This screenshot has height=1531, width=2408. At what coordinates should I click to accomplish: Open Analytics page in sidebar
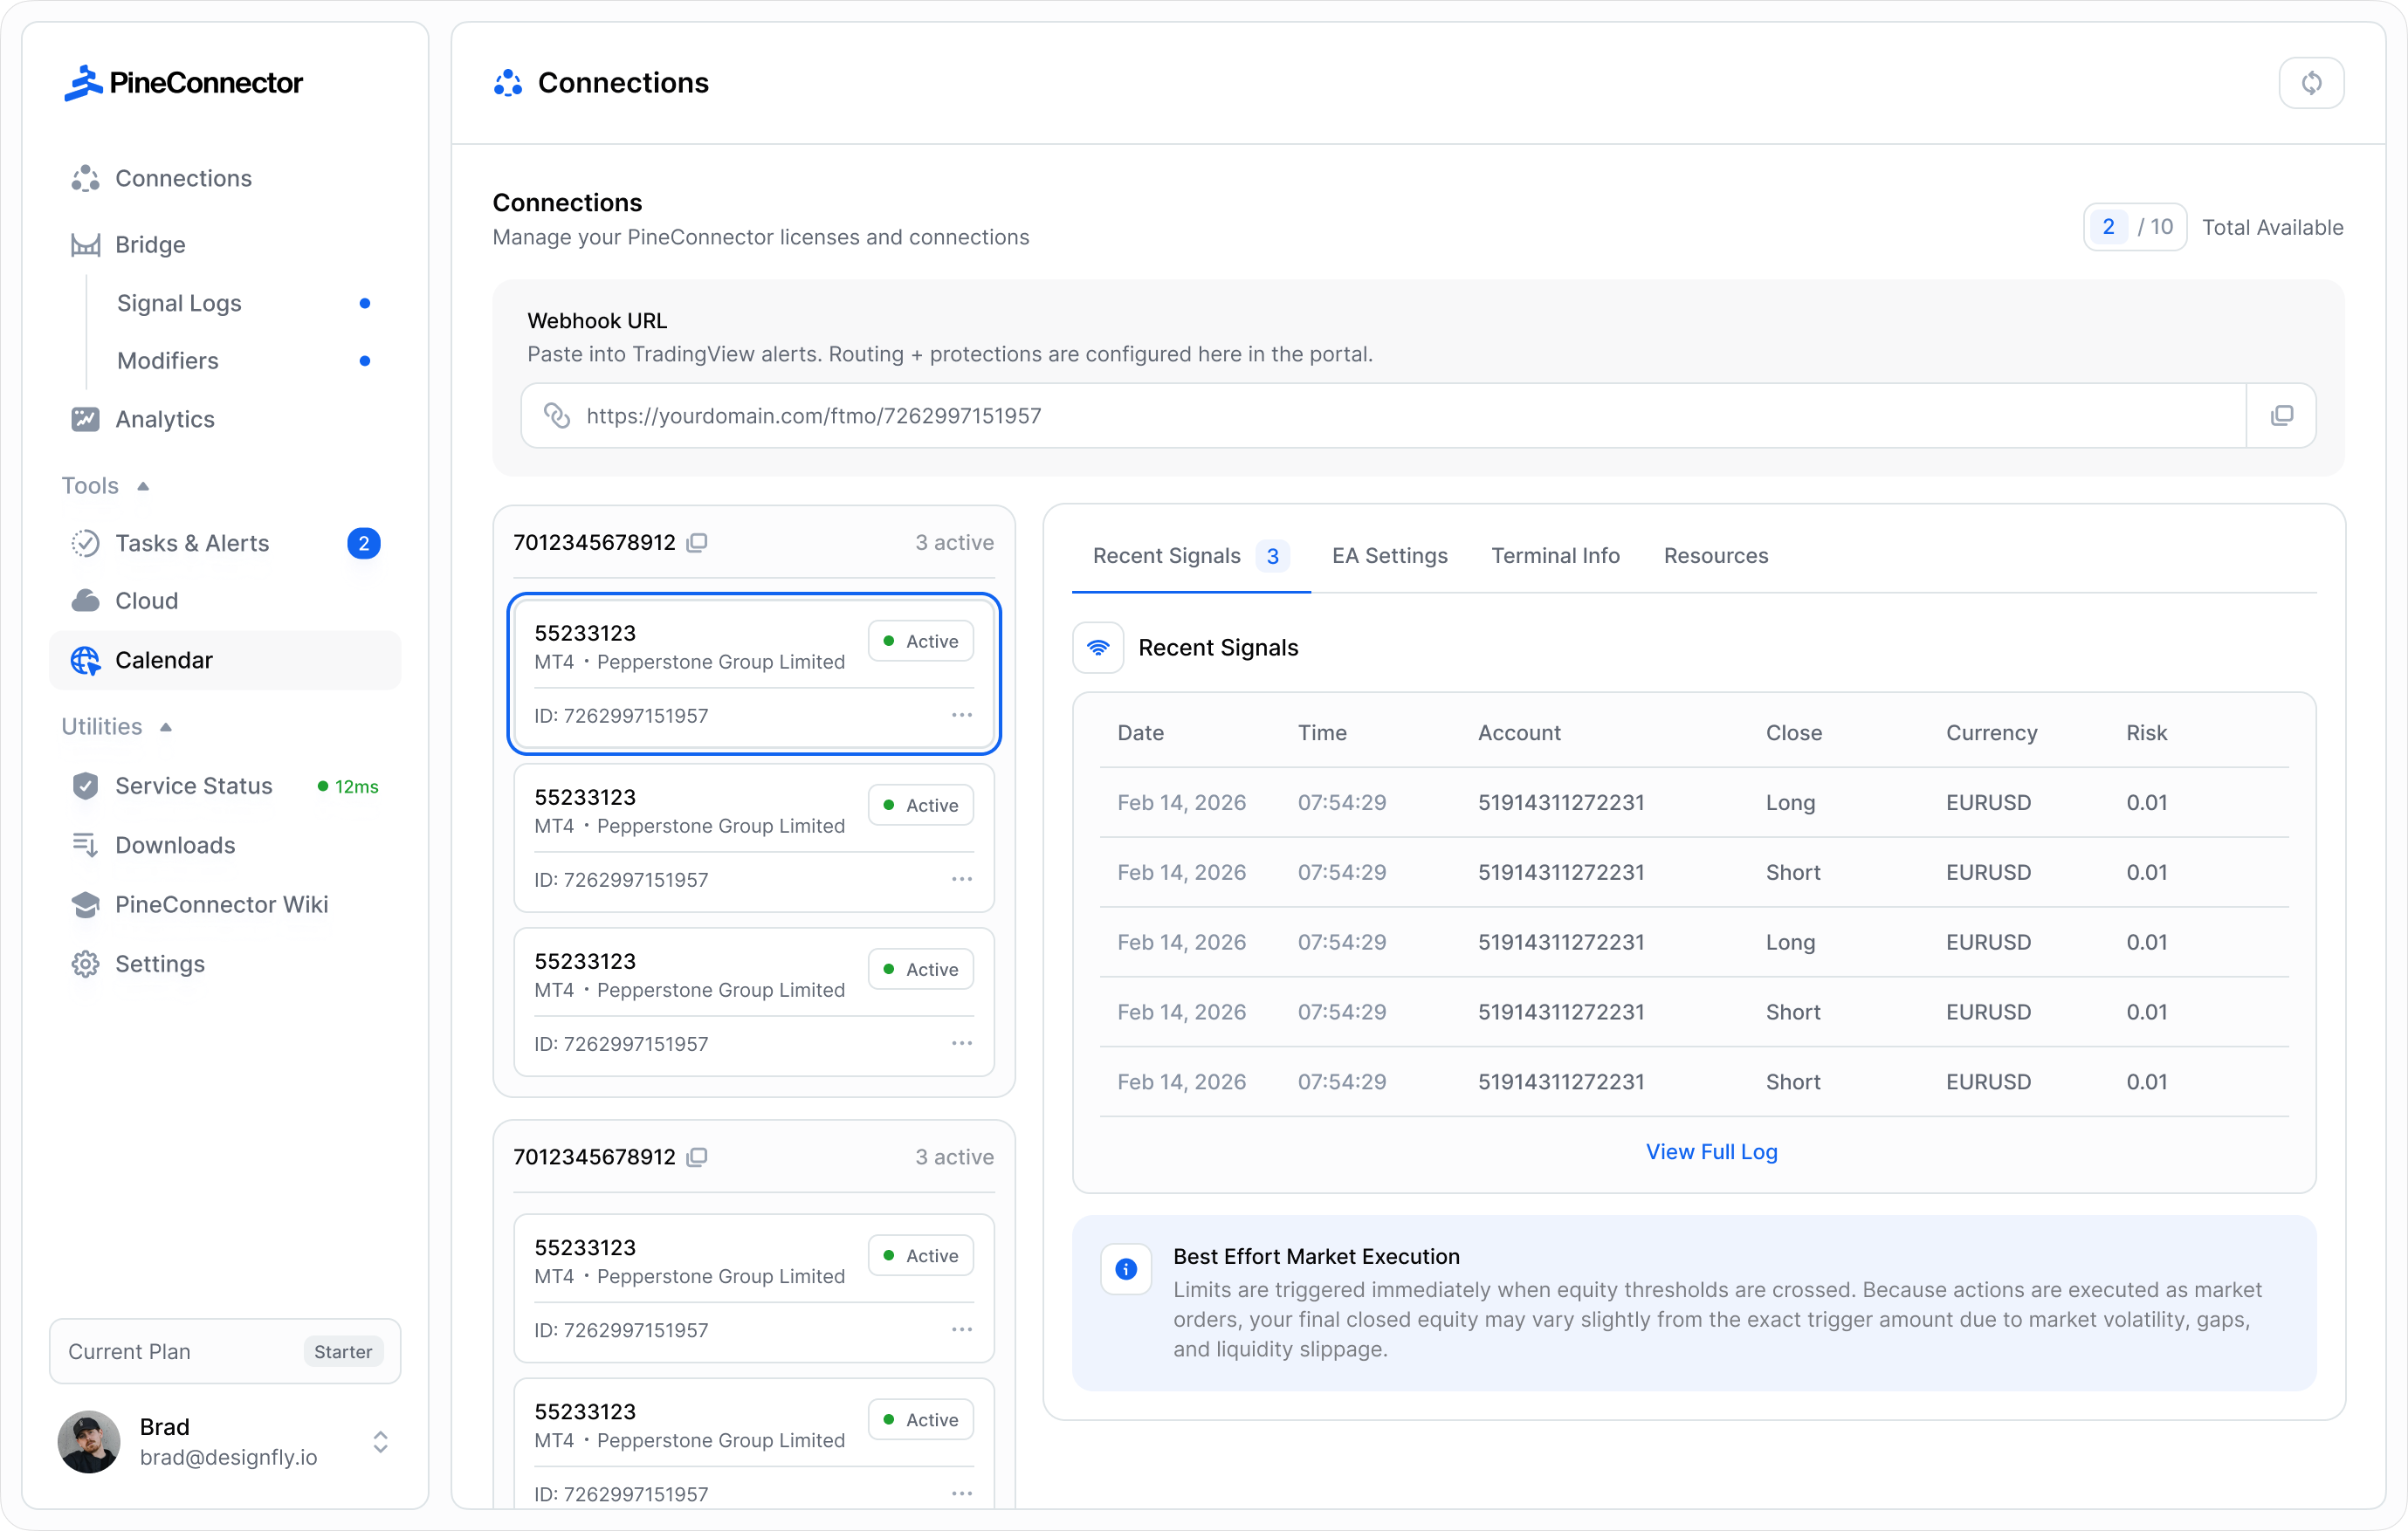pyautogui.click(x=164, y=419)
